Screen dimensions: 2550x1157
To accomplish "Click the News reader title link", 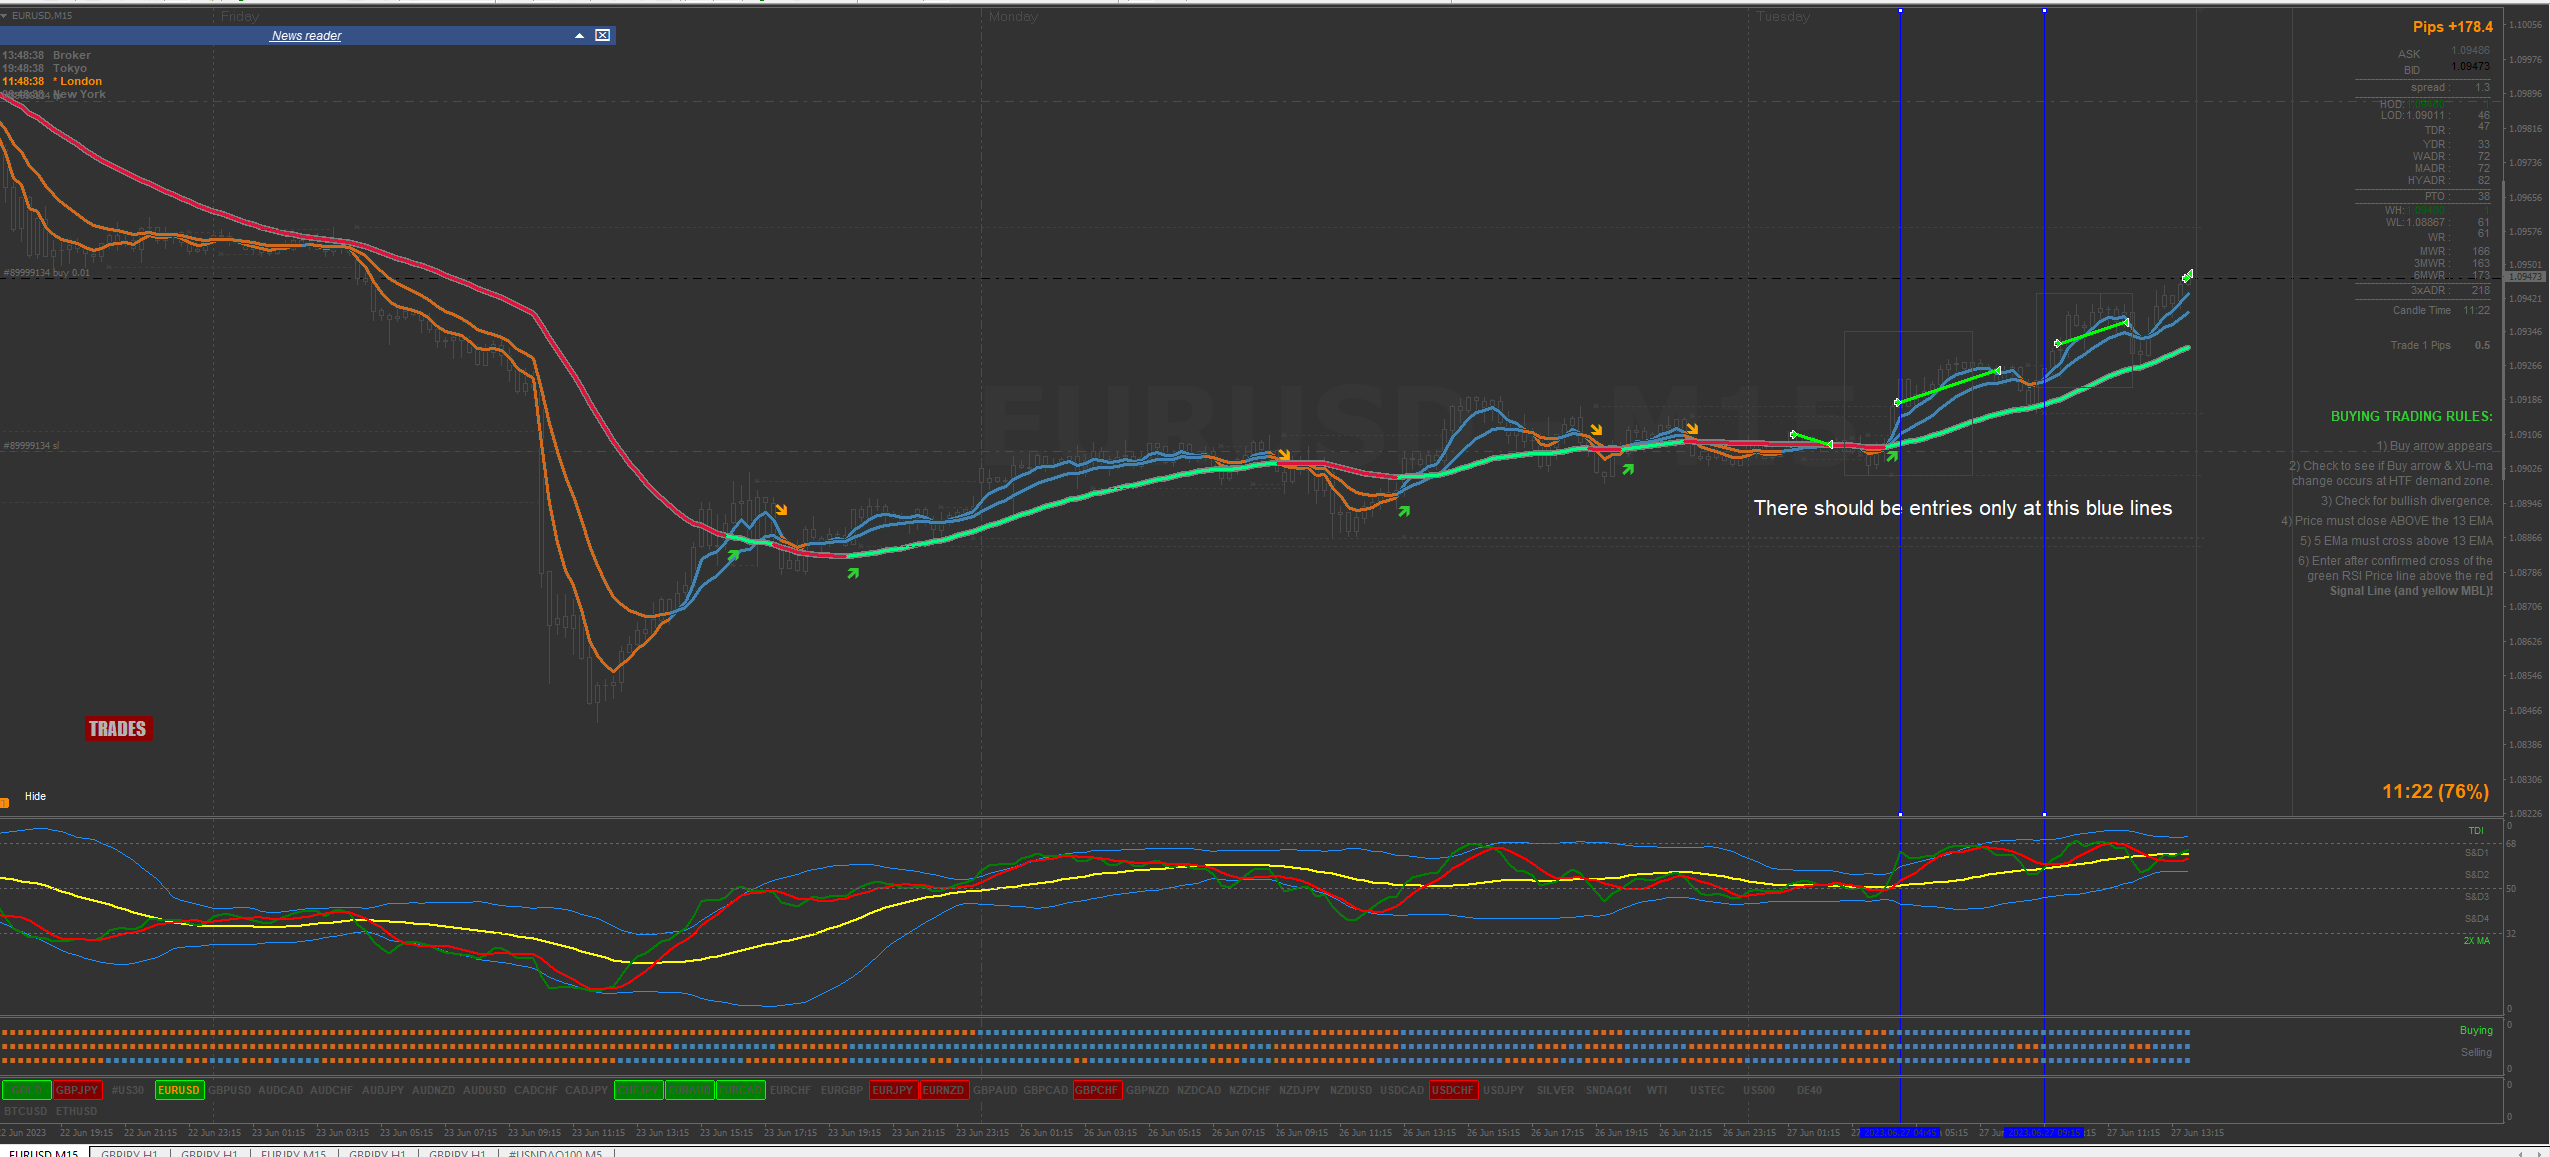I will tap(306, 36).
